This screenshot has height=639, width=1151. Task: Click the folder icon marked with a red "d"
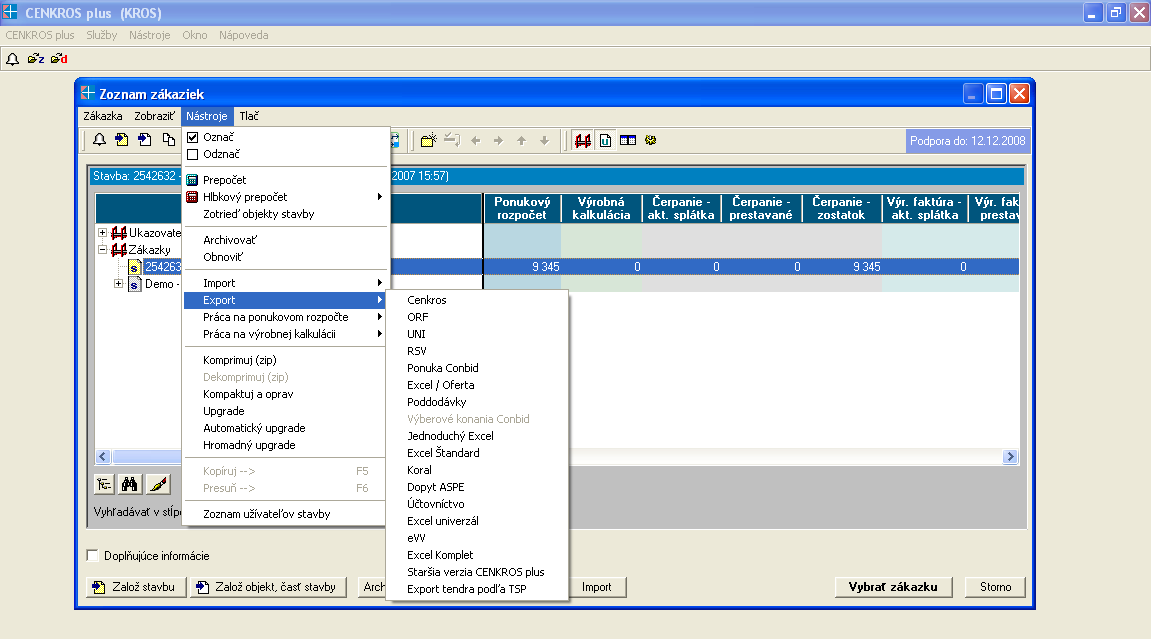click(x=59, y=59)
